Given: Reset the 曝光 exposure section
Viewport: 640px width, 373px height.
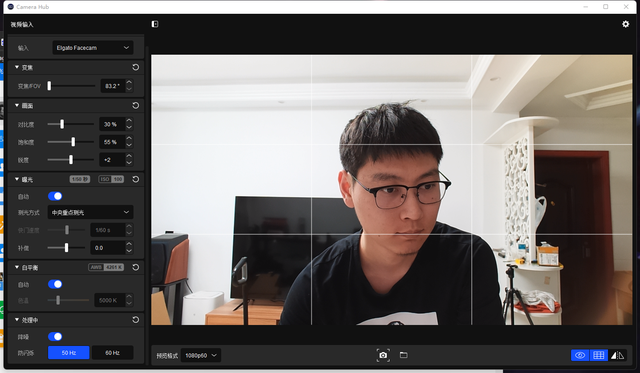Looking at the screenshot, I should pos(136,179).
